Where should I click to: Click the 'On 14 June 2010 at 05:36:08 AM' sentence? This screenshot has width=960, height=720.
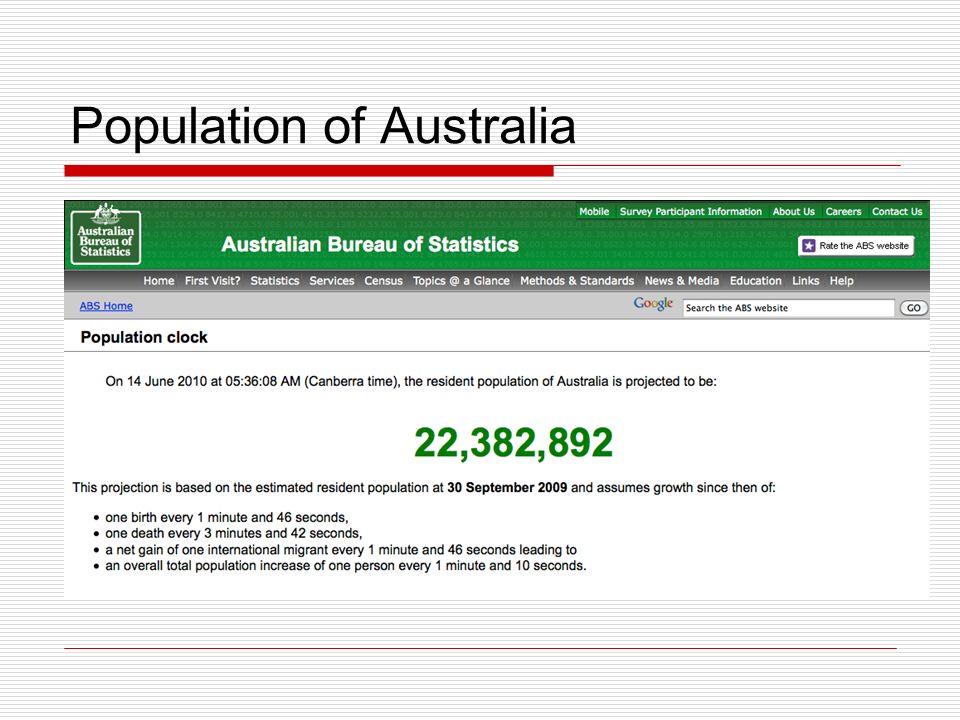pyautogui.click(x=411, y=381)
